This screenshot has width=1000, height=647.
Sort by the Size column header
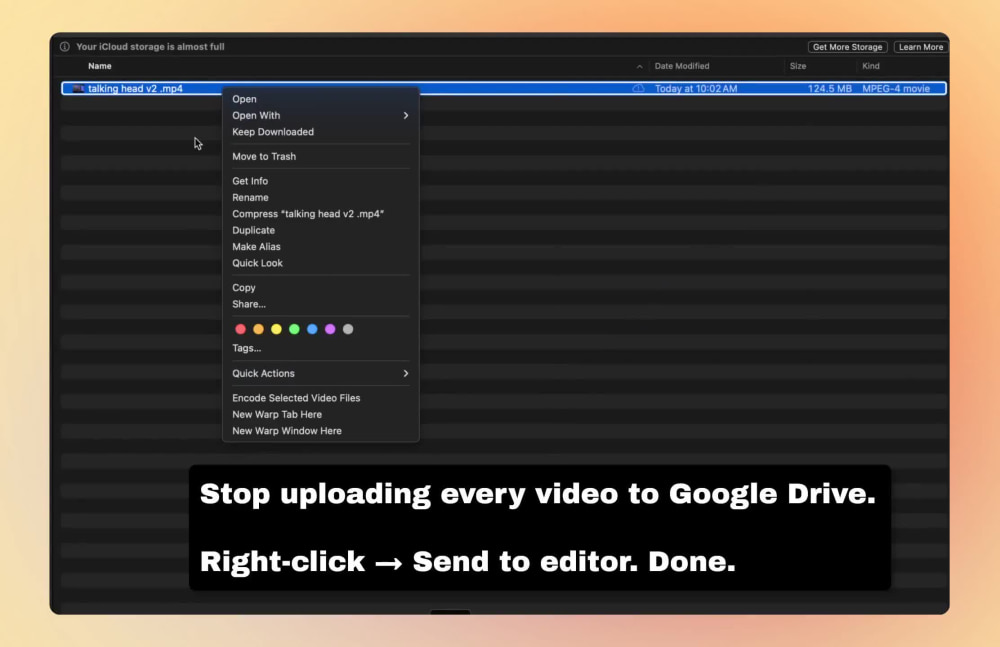798,66
